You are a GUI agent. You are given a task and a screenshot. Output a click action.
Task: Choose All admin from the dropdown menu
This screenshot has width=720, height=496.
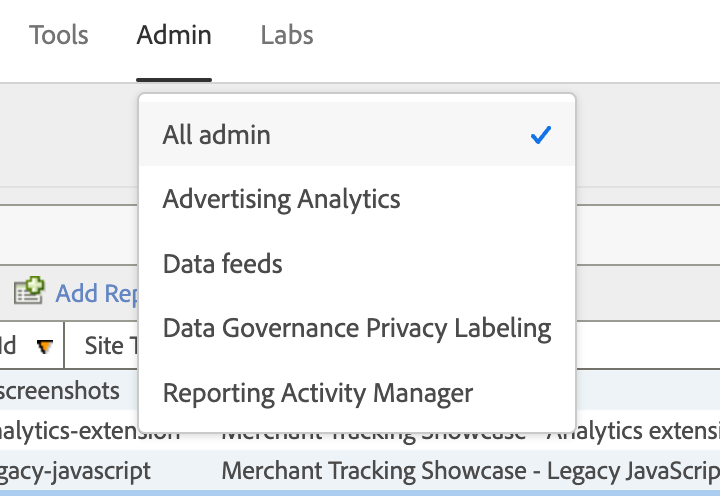click(x=357, y=135)
